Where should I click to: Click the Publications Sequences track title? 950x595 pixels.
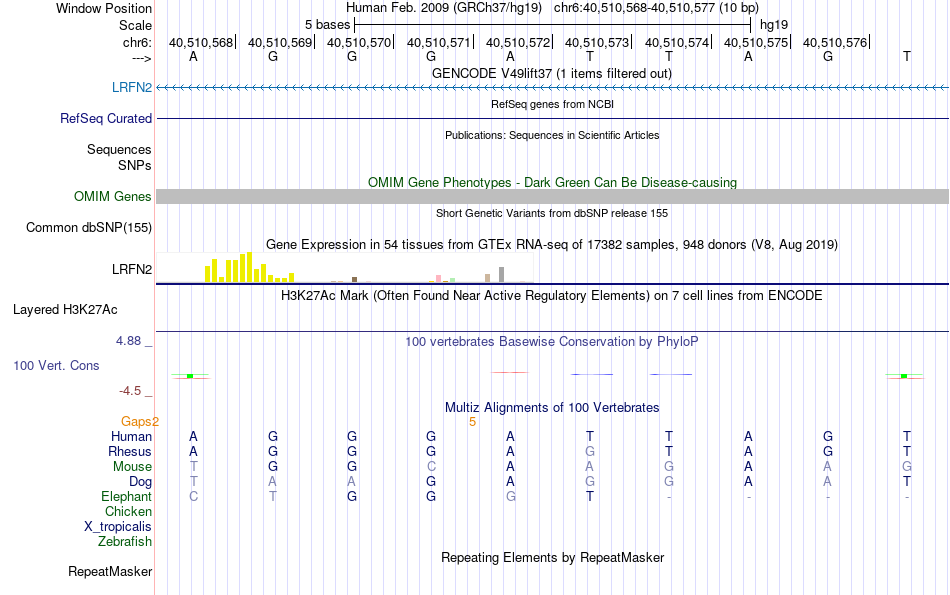pos(552,135)
